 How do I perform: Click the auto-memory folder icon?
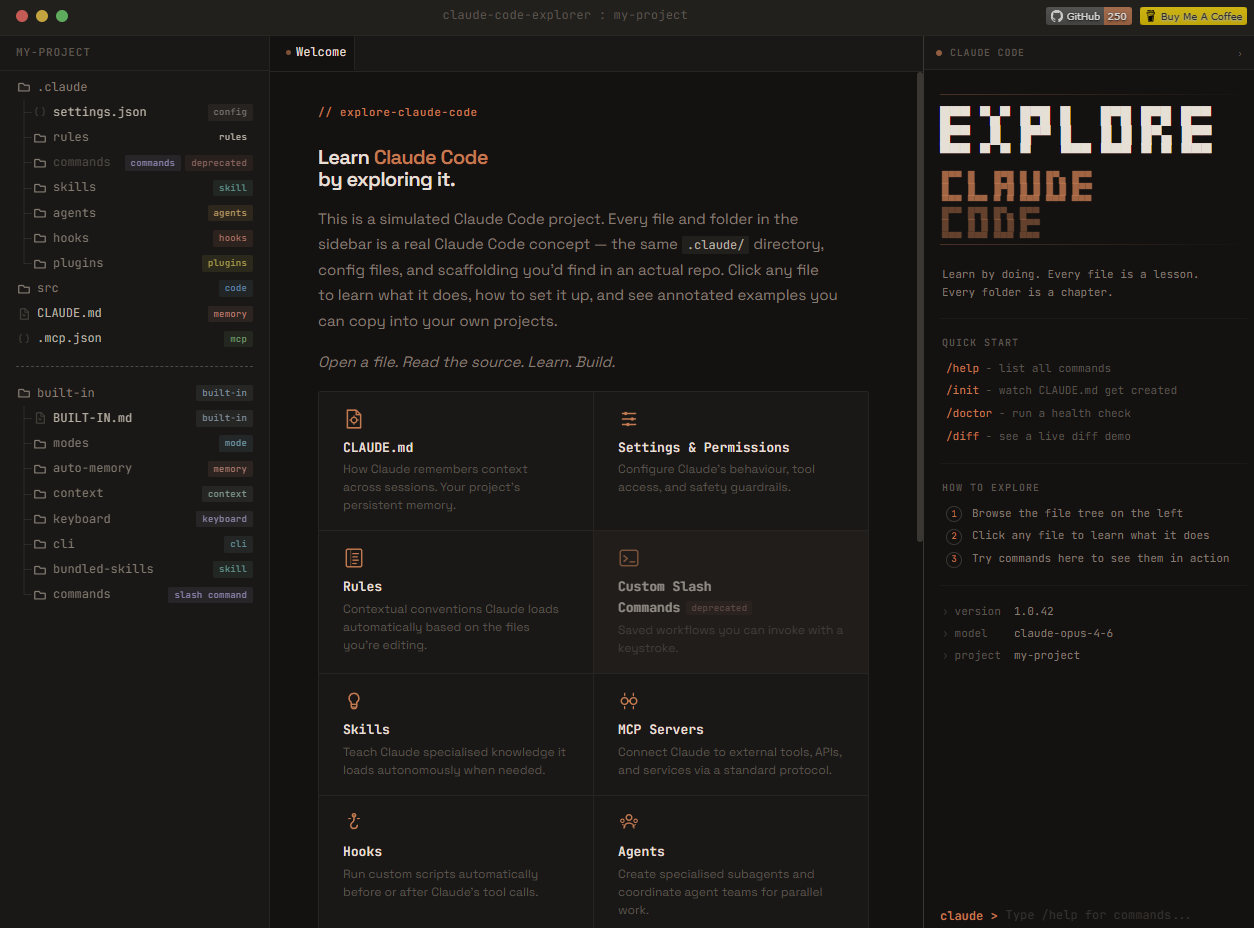point(40,468)
